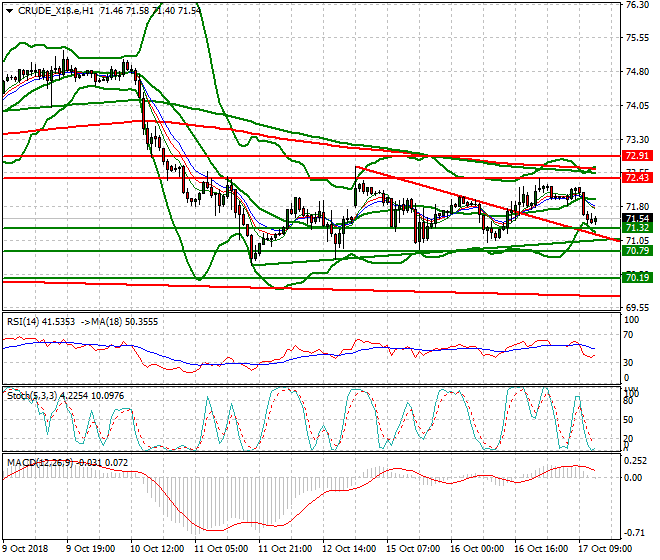660x560 pixels.
Task: Click the 12 Oct 14:00 time axis label
Action: tap(349, 549)
